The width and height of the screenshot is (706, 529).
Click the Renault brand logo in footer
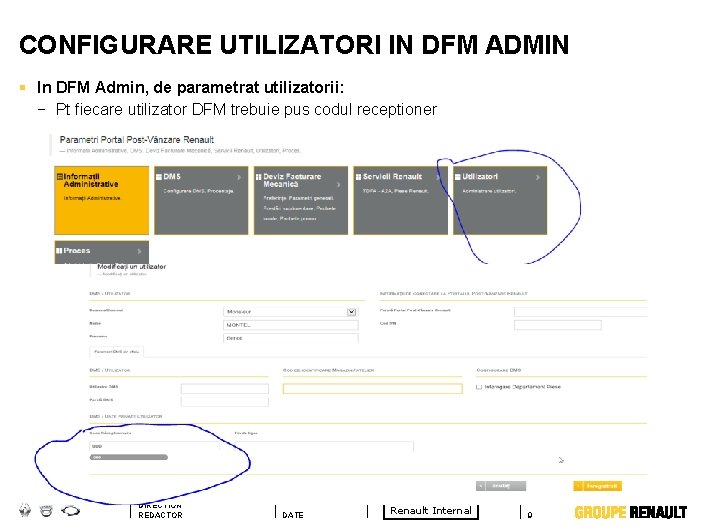[x=25, y=511]
